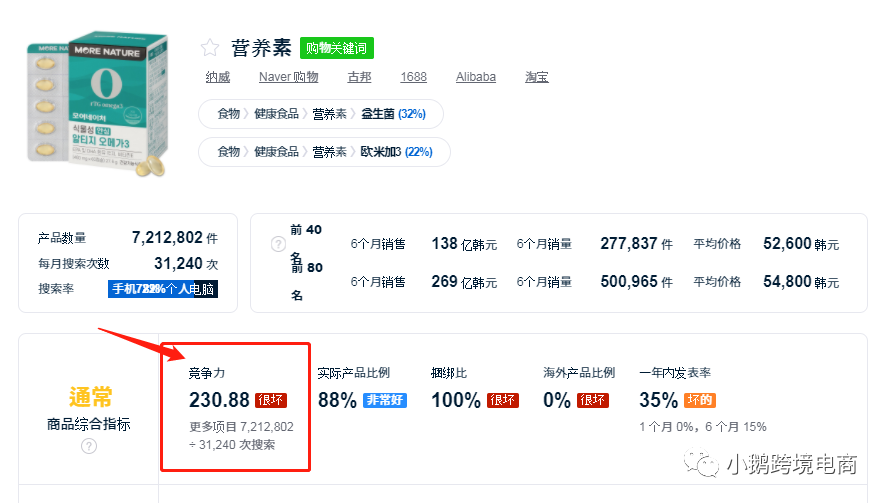Click the help icon under 商品综合指标
Image resolution: width=886 pixels, height=503 pixels.
tap(89, 446)
